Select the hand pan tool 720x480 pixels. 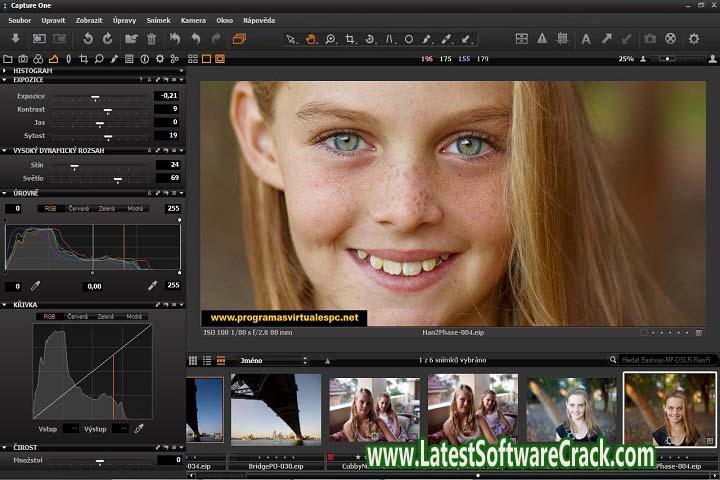pyautogui.click(x=311, y=39)
